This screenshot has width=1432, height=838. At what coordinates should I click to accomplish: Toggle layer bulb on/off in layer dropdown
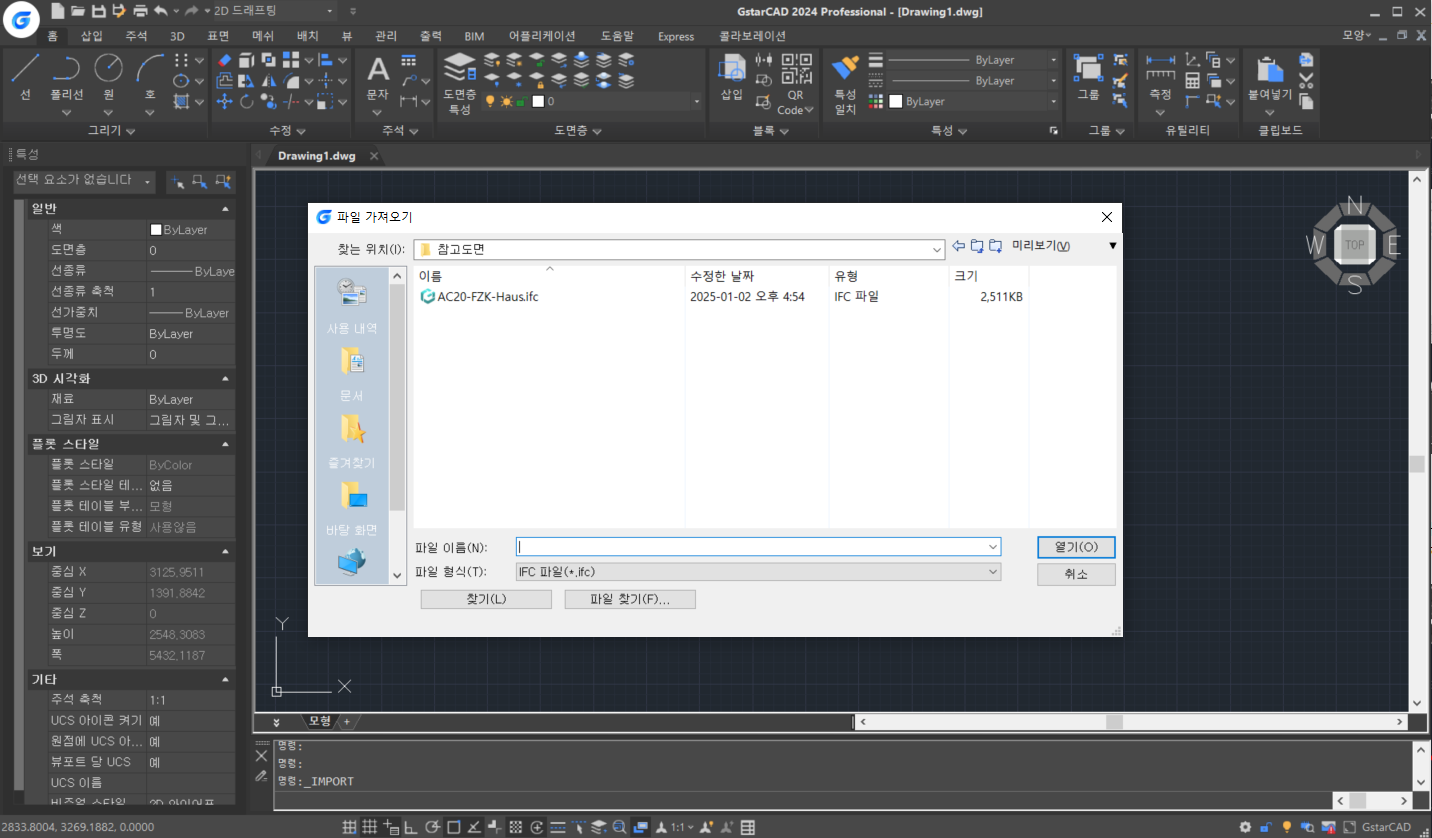click(490, 101)
